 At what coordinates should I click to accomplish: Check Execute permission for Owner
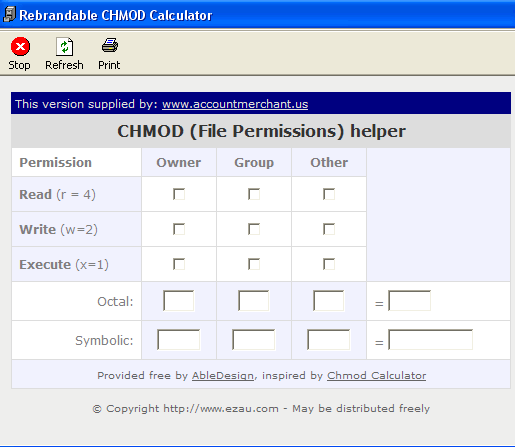click(x=179, y=264)
